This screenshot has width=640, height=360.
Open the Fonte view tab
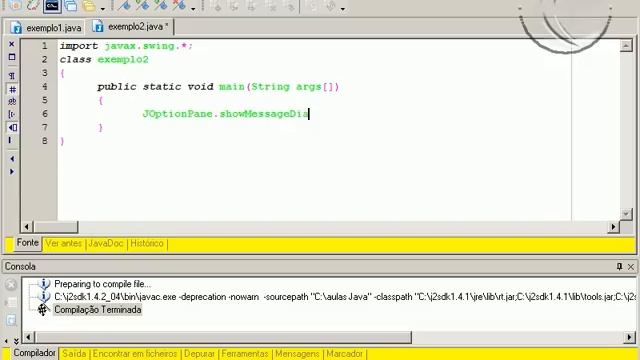point(27,242)
